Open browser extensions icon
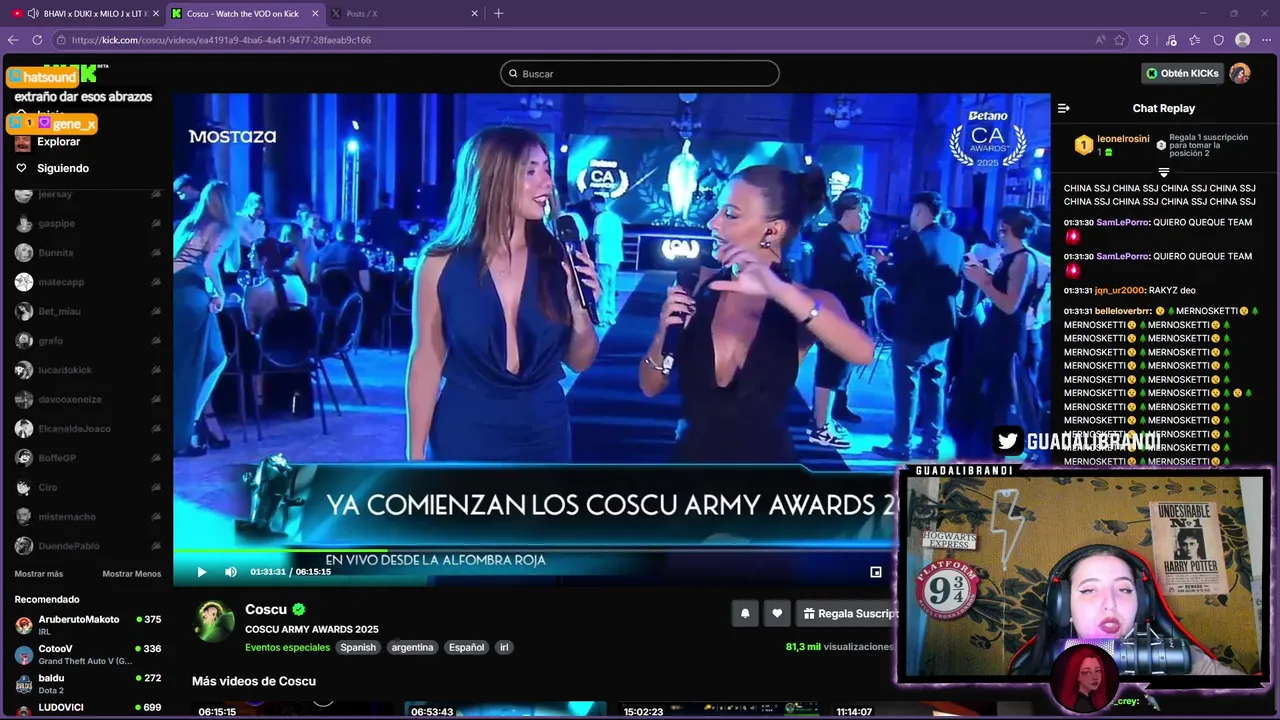Screen dimensions: 1280x720 pyautogui.click(x=1144, y=40)
